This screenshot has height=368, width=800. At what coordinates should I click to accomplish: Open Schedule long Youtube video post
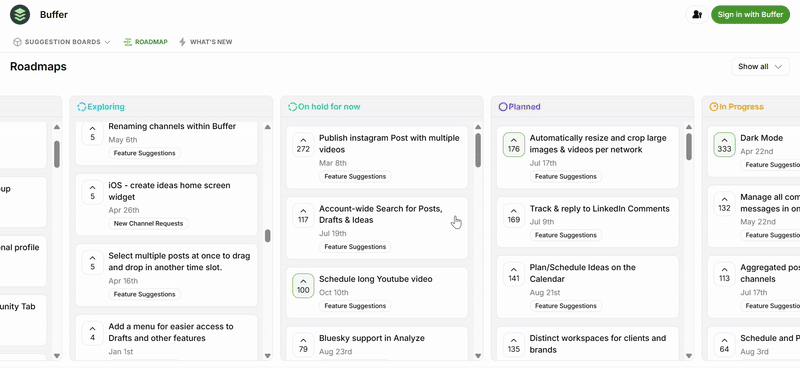pos(376,279)
